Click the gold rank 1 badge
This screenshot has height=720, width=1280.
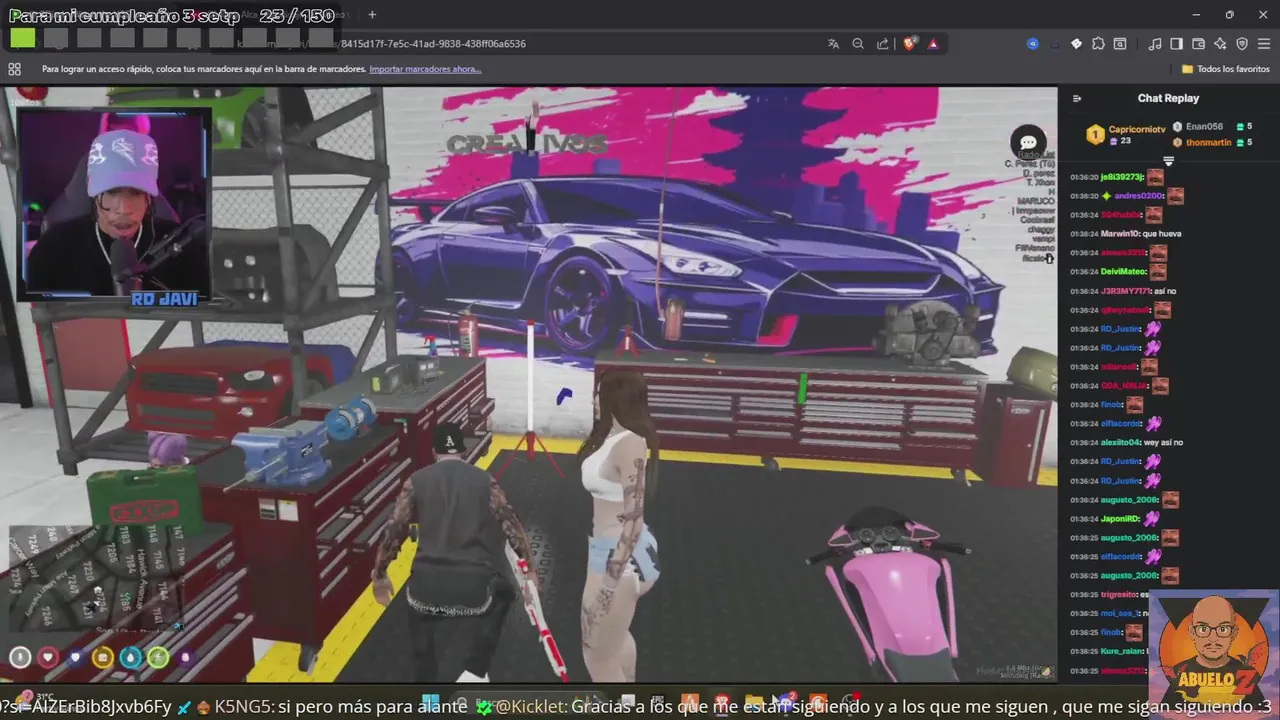pyautogui.click(x=1095, y=134)
